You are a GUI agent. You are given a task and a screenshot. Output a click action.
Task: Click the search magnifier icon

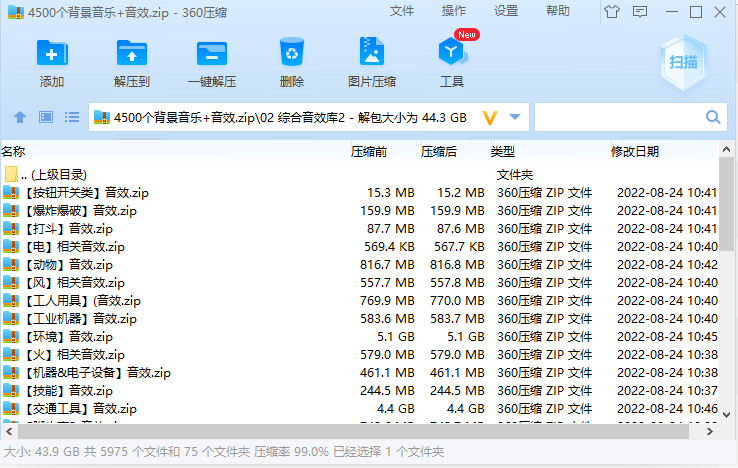point(713,118)
